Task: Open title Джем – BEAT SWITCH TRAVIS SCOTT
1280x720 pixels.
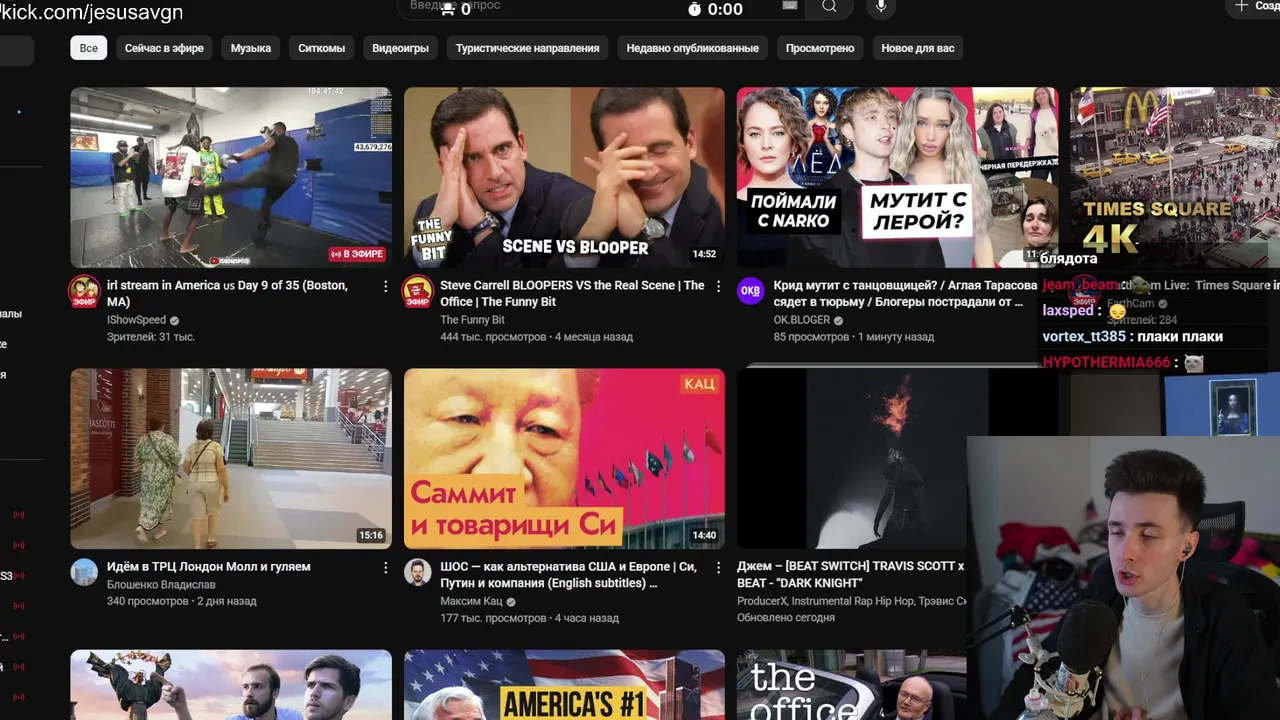Action: pyautogui.click(x=851, y=574)
